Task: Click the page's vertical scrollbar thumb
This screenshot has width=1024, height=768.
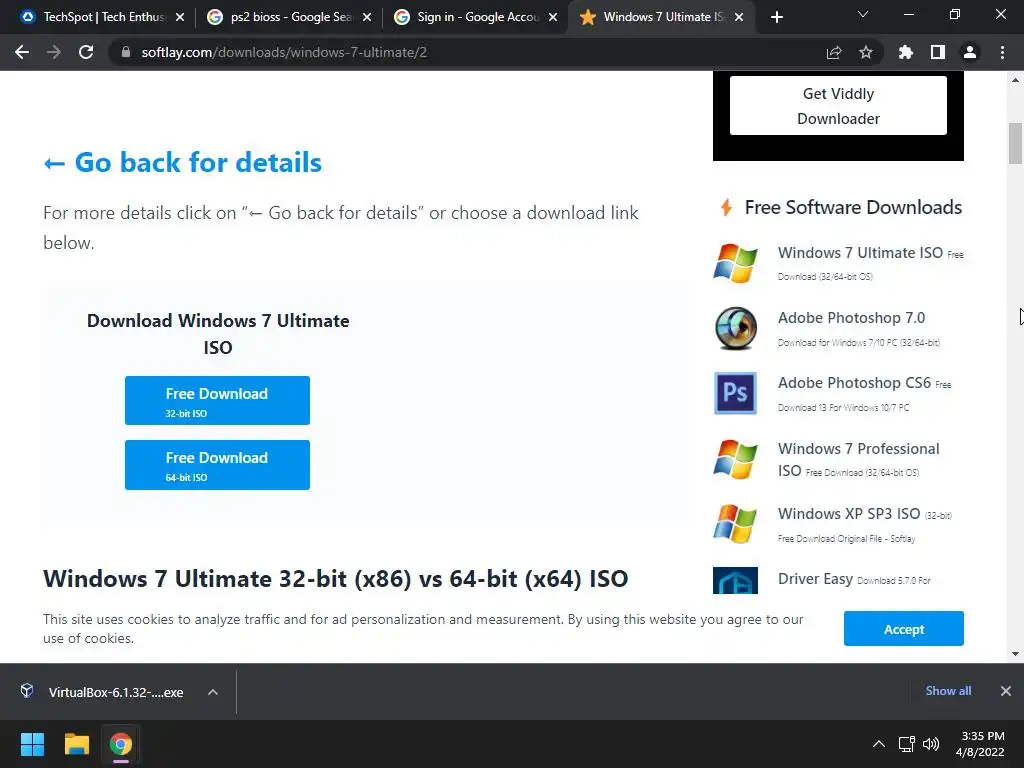Action: 1015,143
